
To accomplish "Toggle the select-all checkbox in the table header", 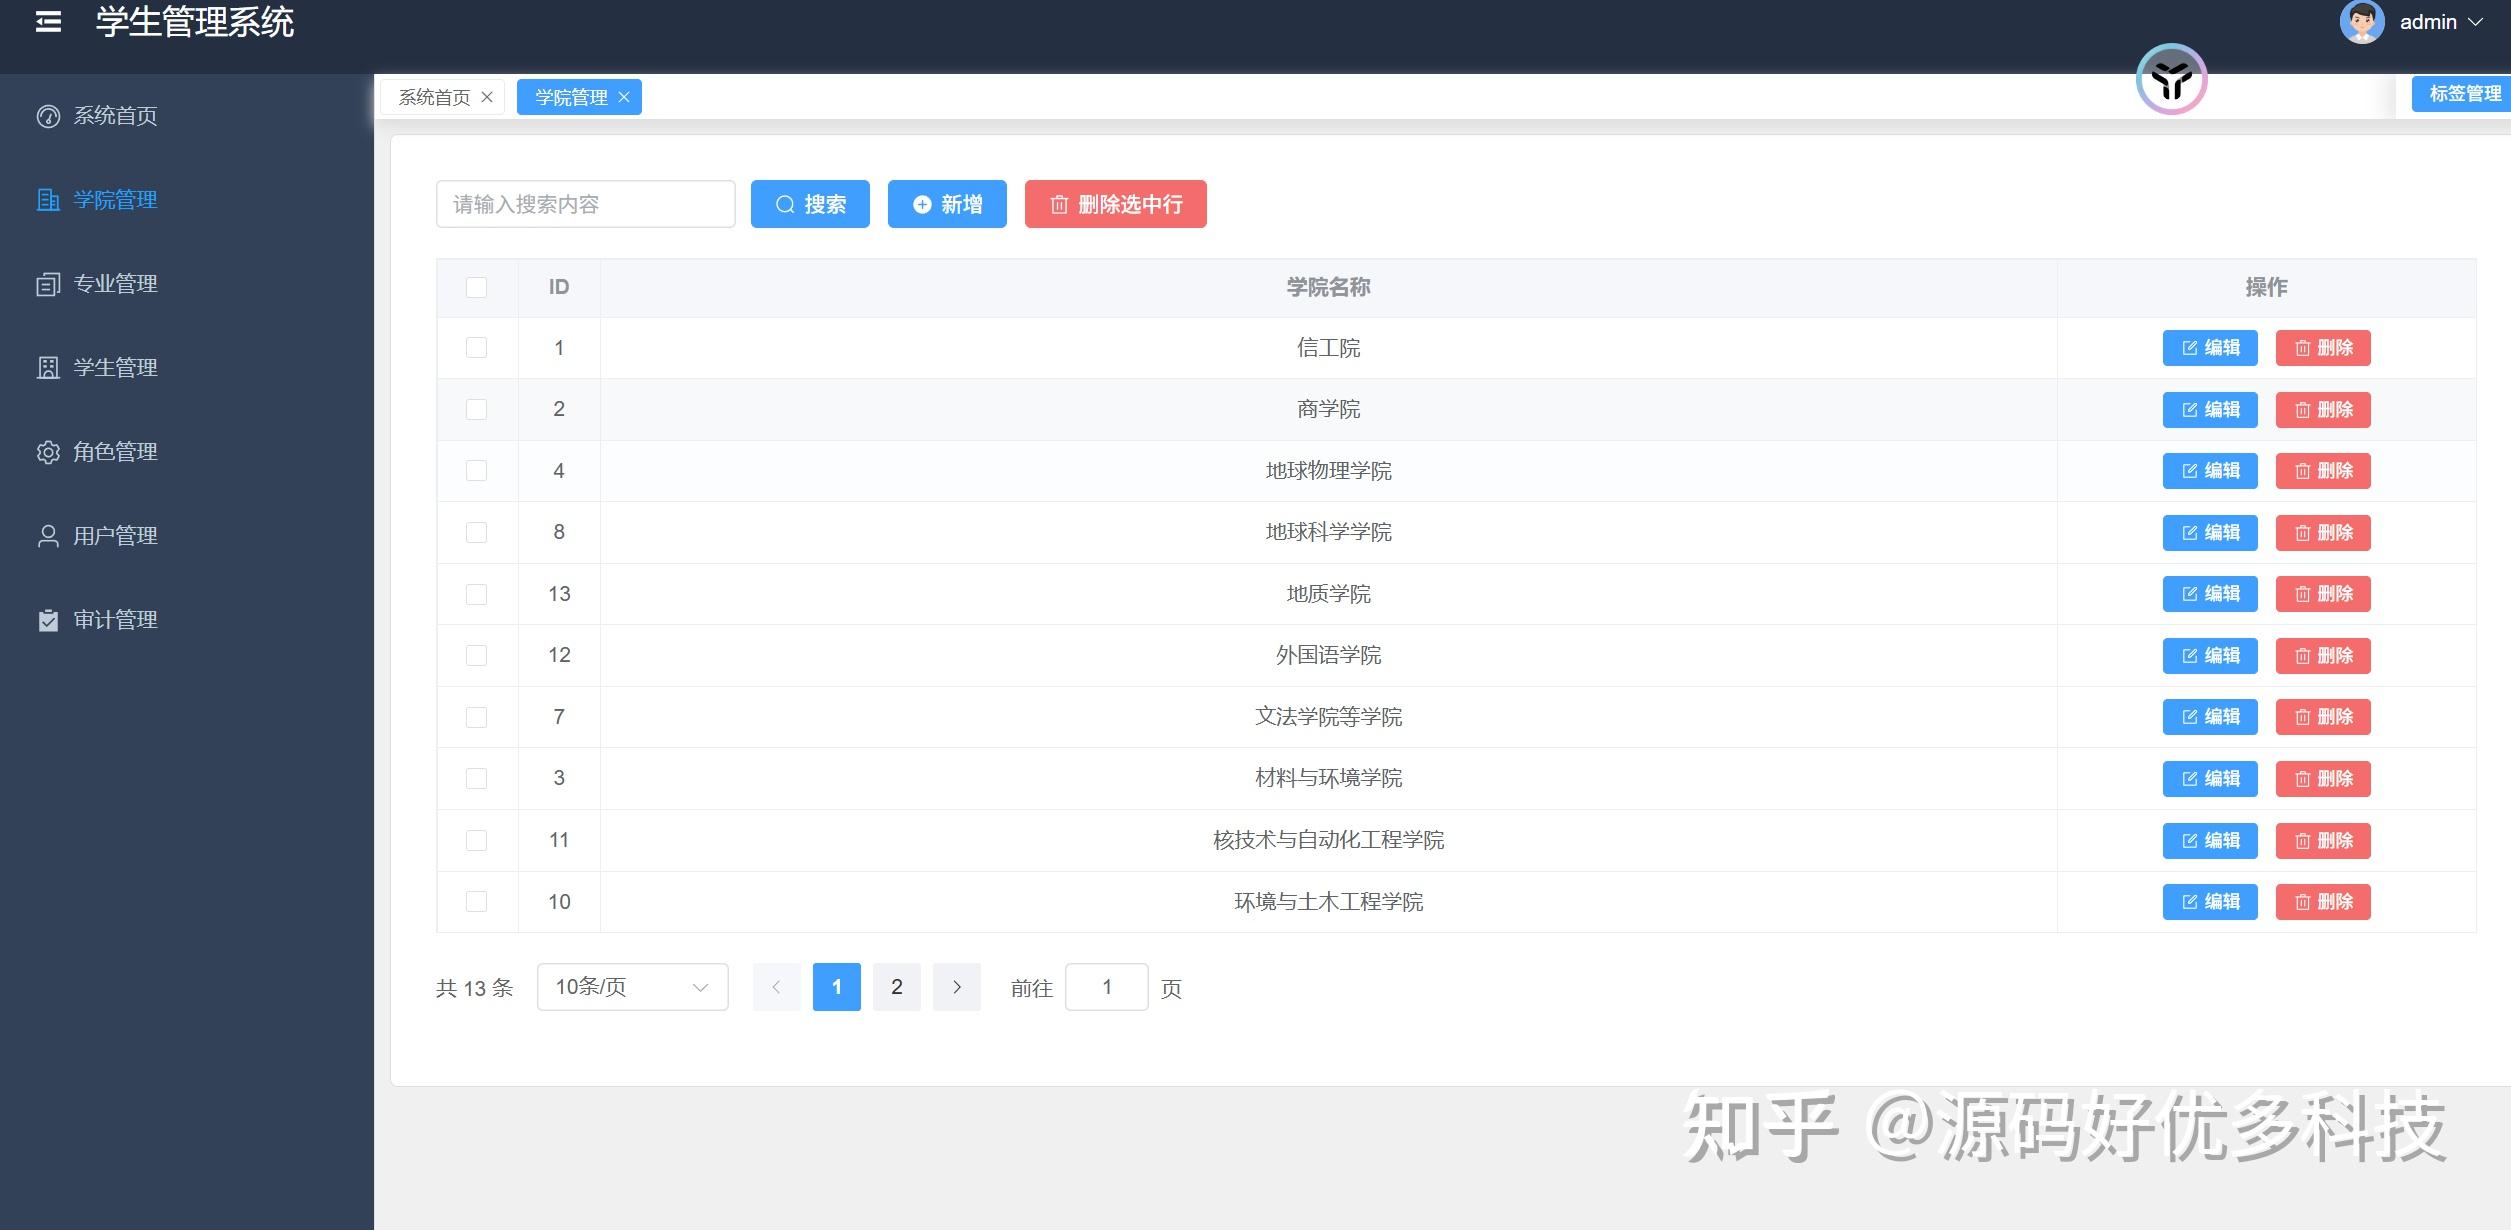I will coord(477,287).
